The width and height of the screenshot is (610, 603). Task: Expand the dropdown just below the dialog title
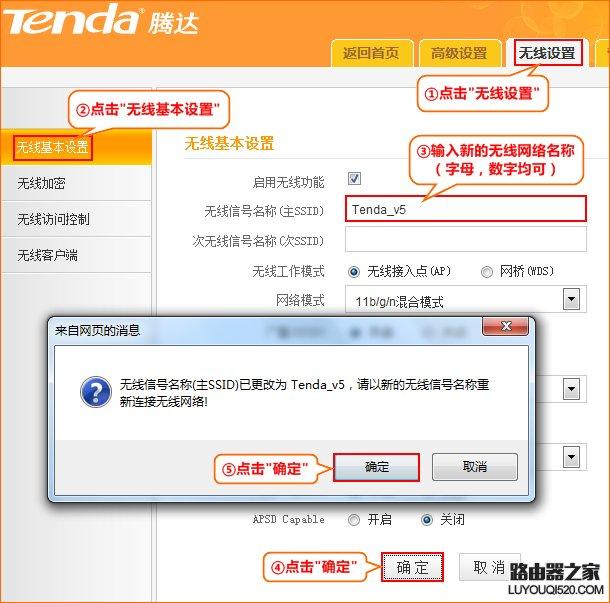[x=571, y=389]
